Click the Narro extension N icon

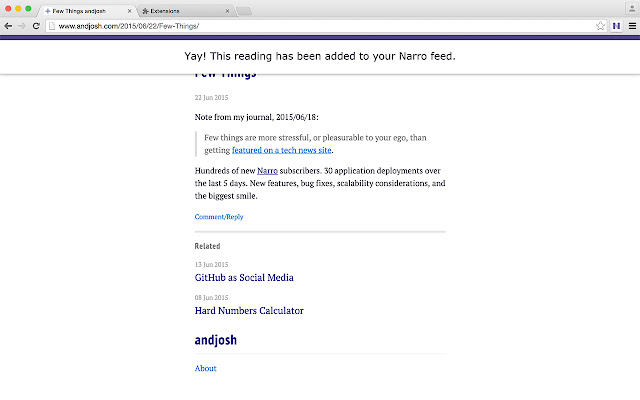point(616,26)
